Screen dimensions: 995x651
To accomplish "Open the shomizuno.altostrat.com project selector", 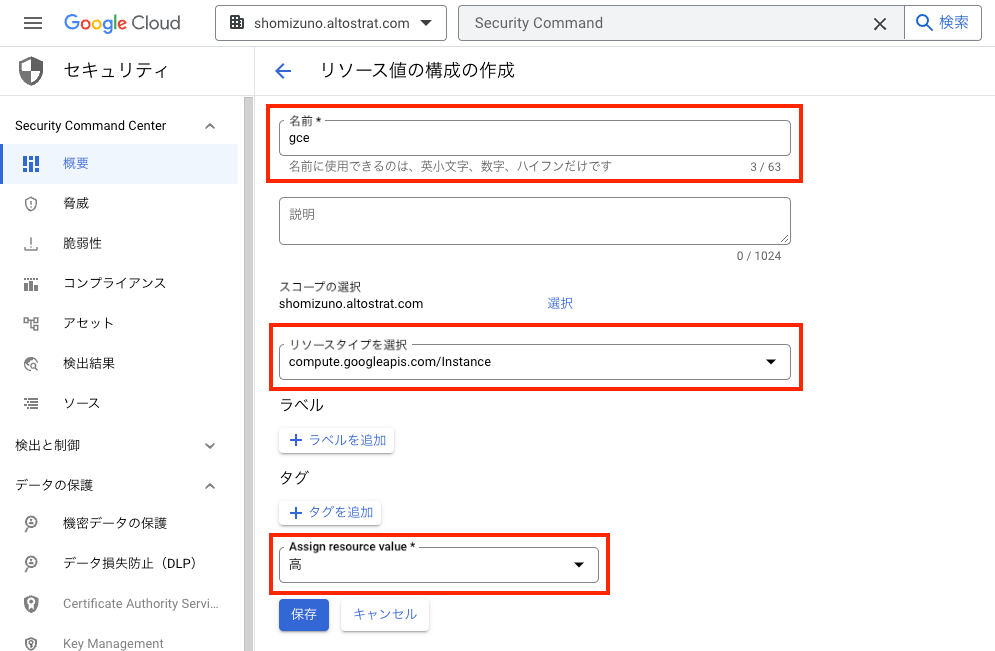I will pyautogui.click(x=331, y=23).
